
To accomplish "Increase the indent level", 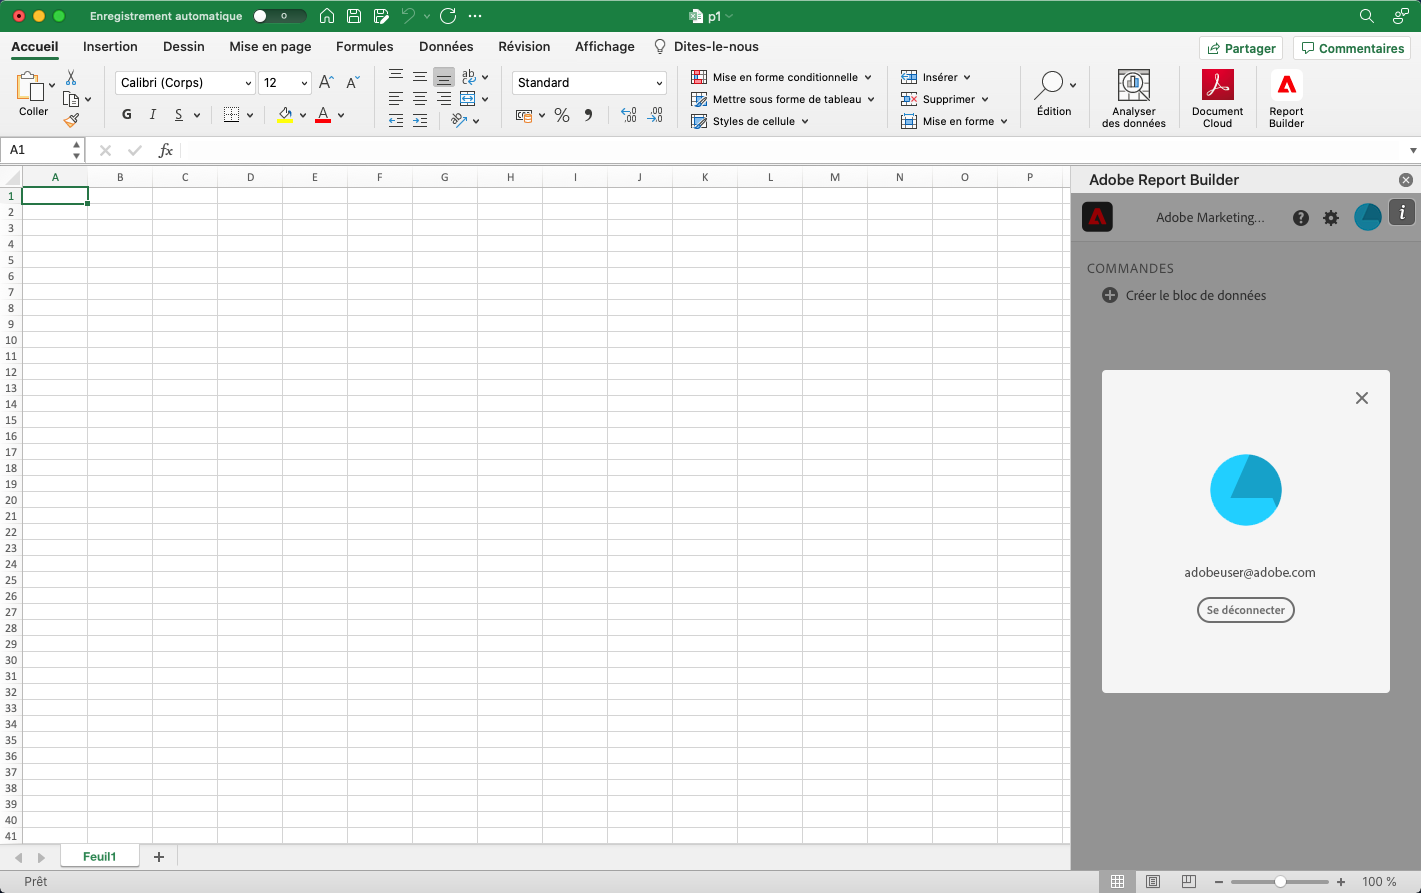I will (x=420, y=121).
